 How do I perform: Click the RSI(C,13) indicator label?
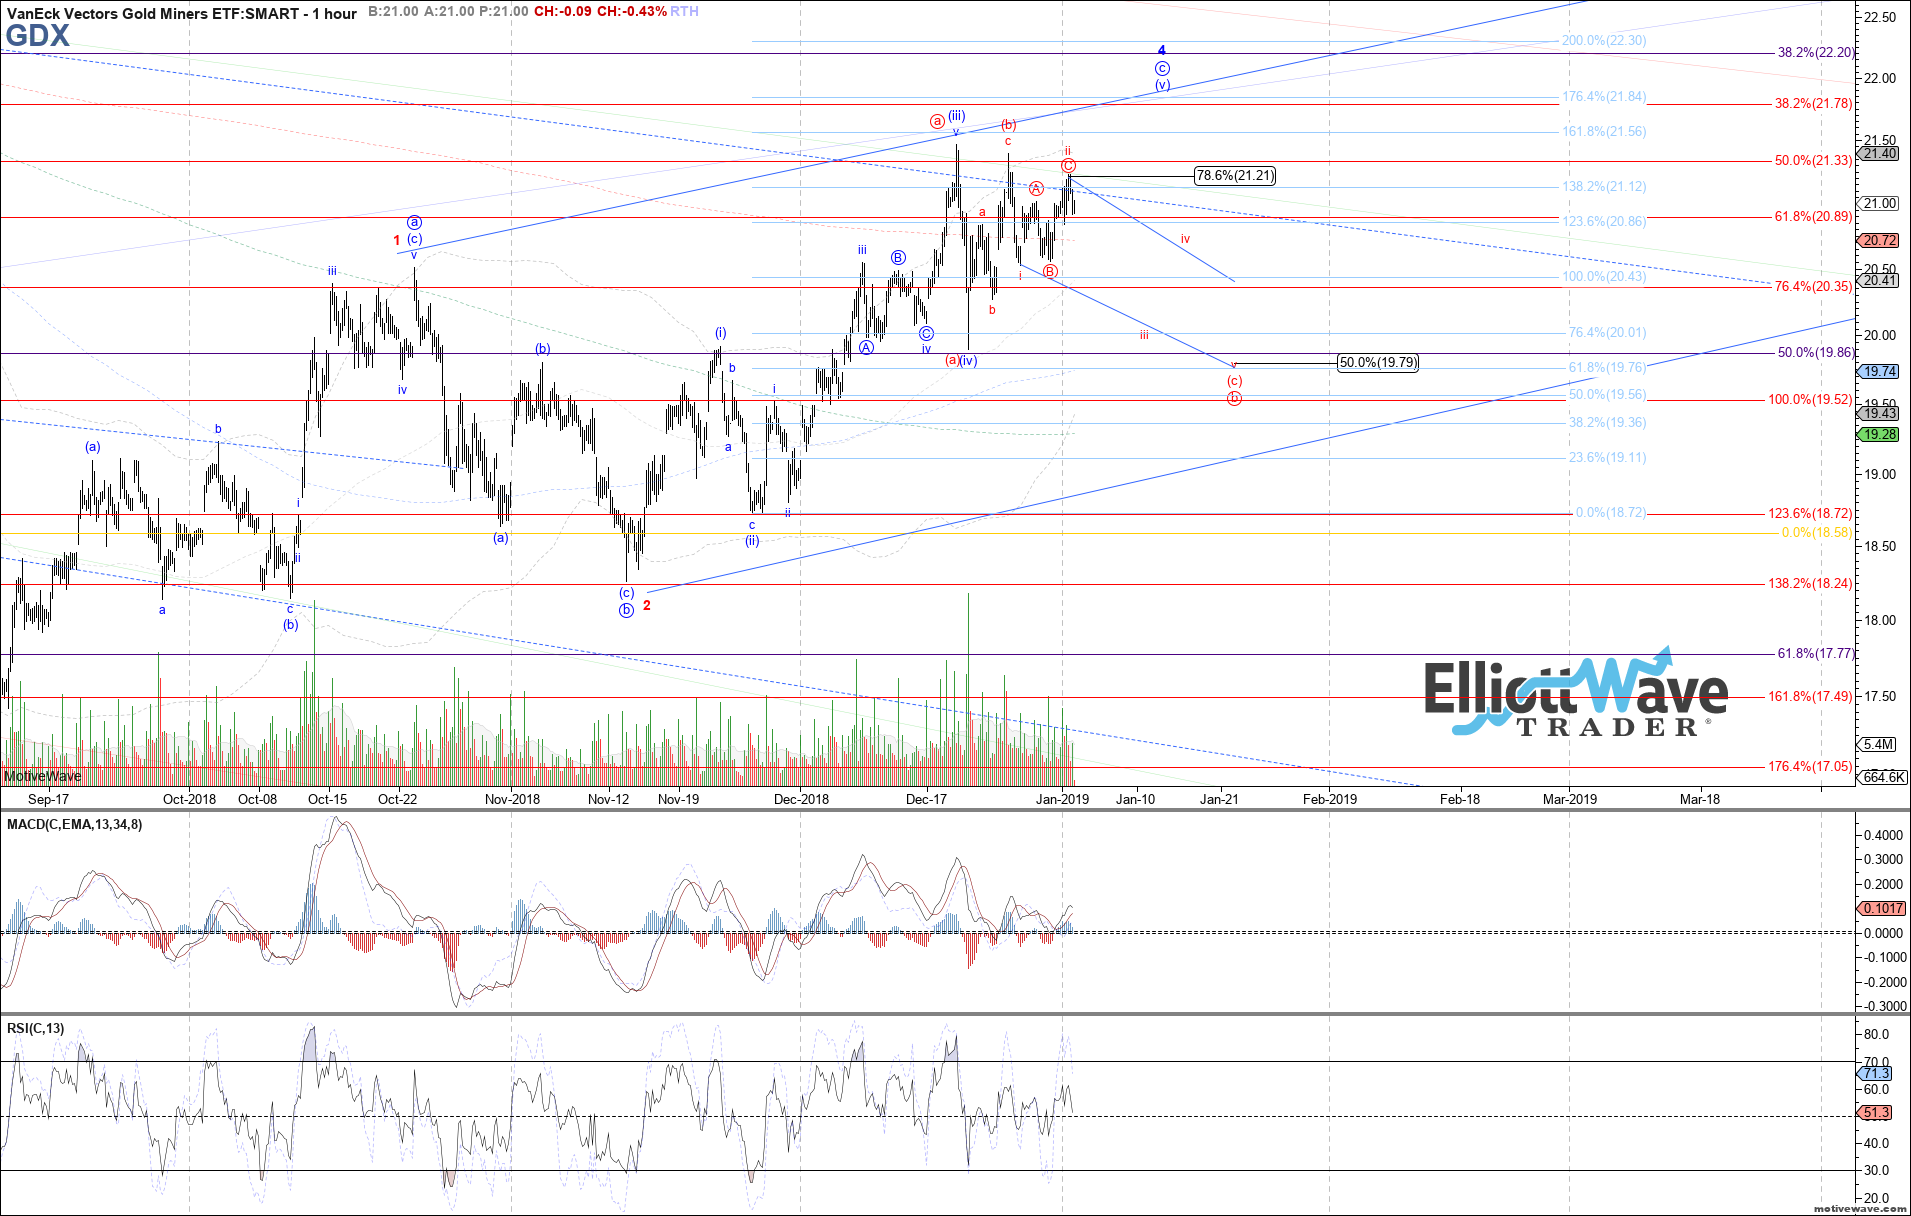tap(35, 1028)
